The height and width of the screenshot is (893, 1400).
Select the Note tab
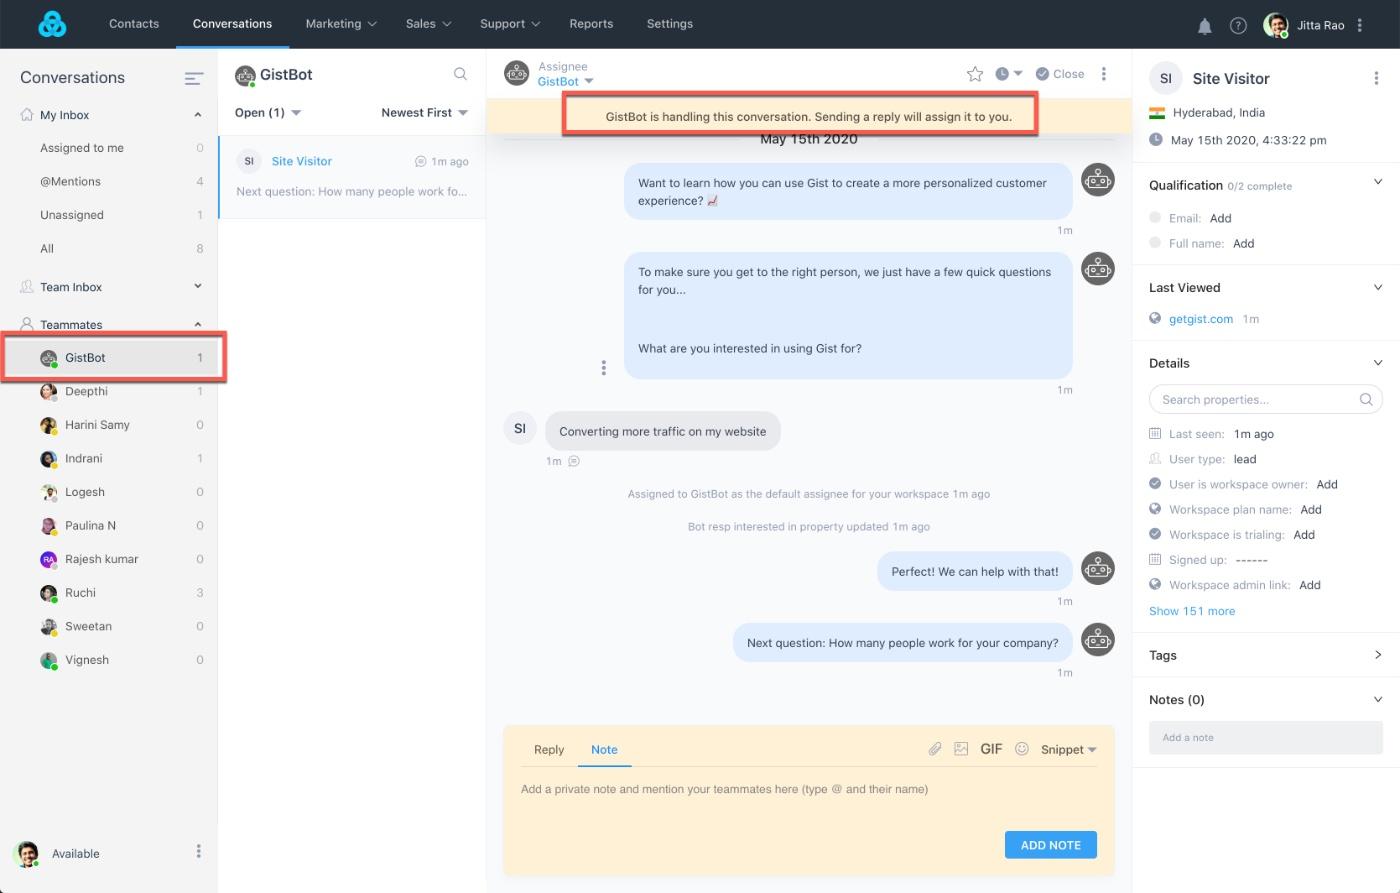(604, 750)
